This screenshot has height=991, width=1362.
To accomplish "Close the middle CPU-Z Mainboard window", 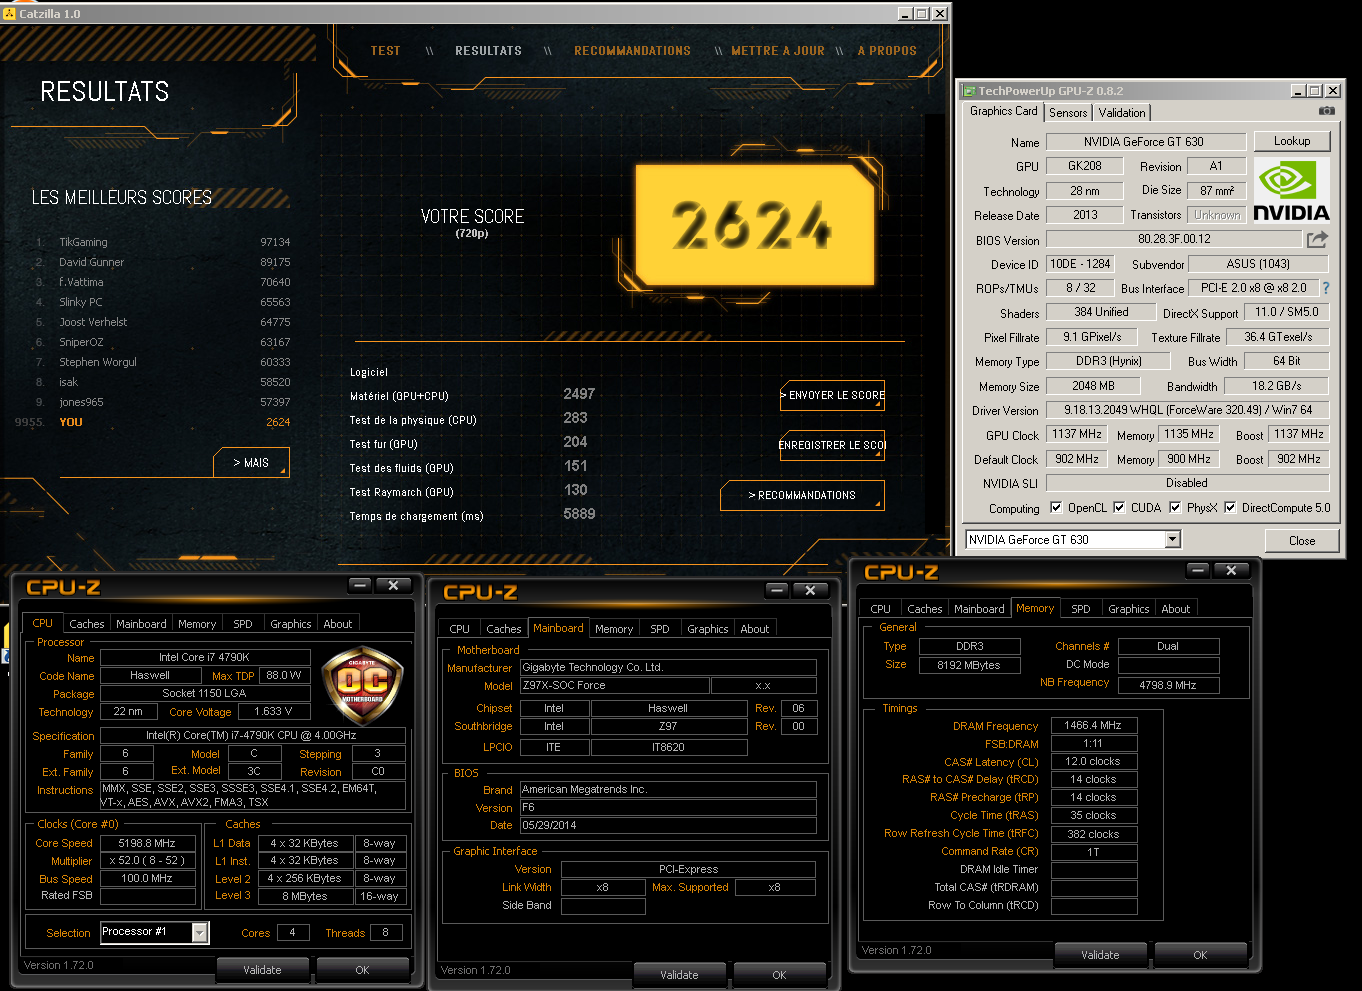I will (810, 590).
